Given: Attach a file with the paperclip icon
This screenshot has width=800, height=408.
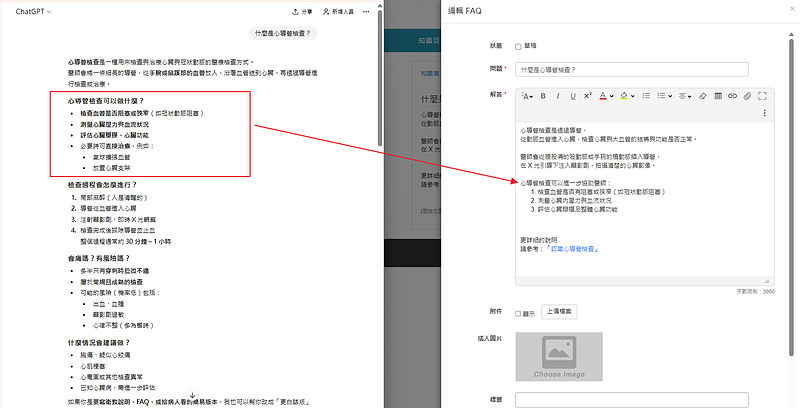Looking at the screenshot, I should click(x=747, y=96).
